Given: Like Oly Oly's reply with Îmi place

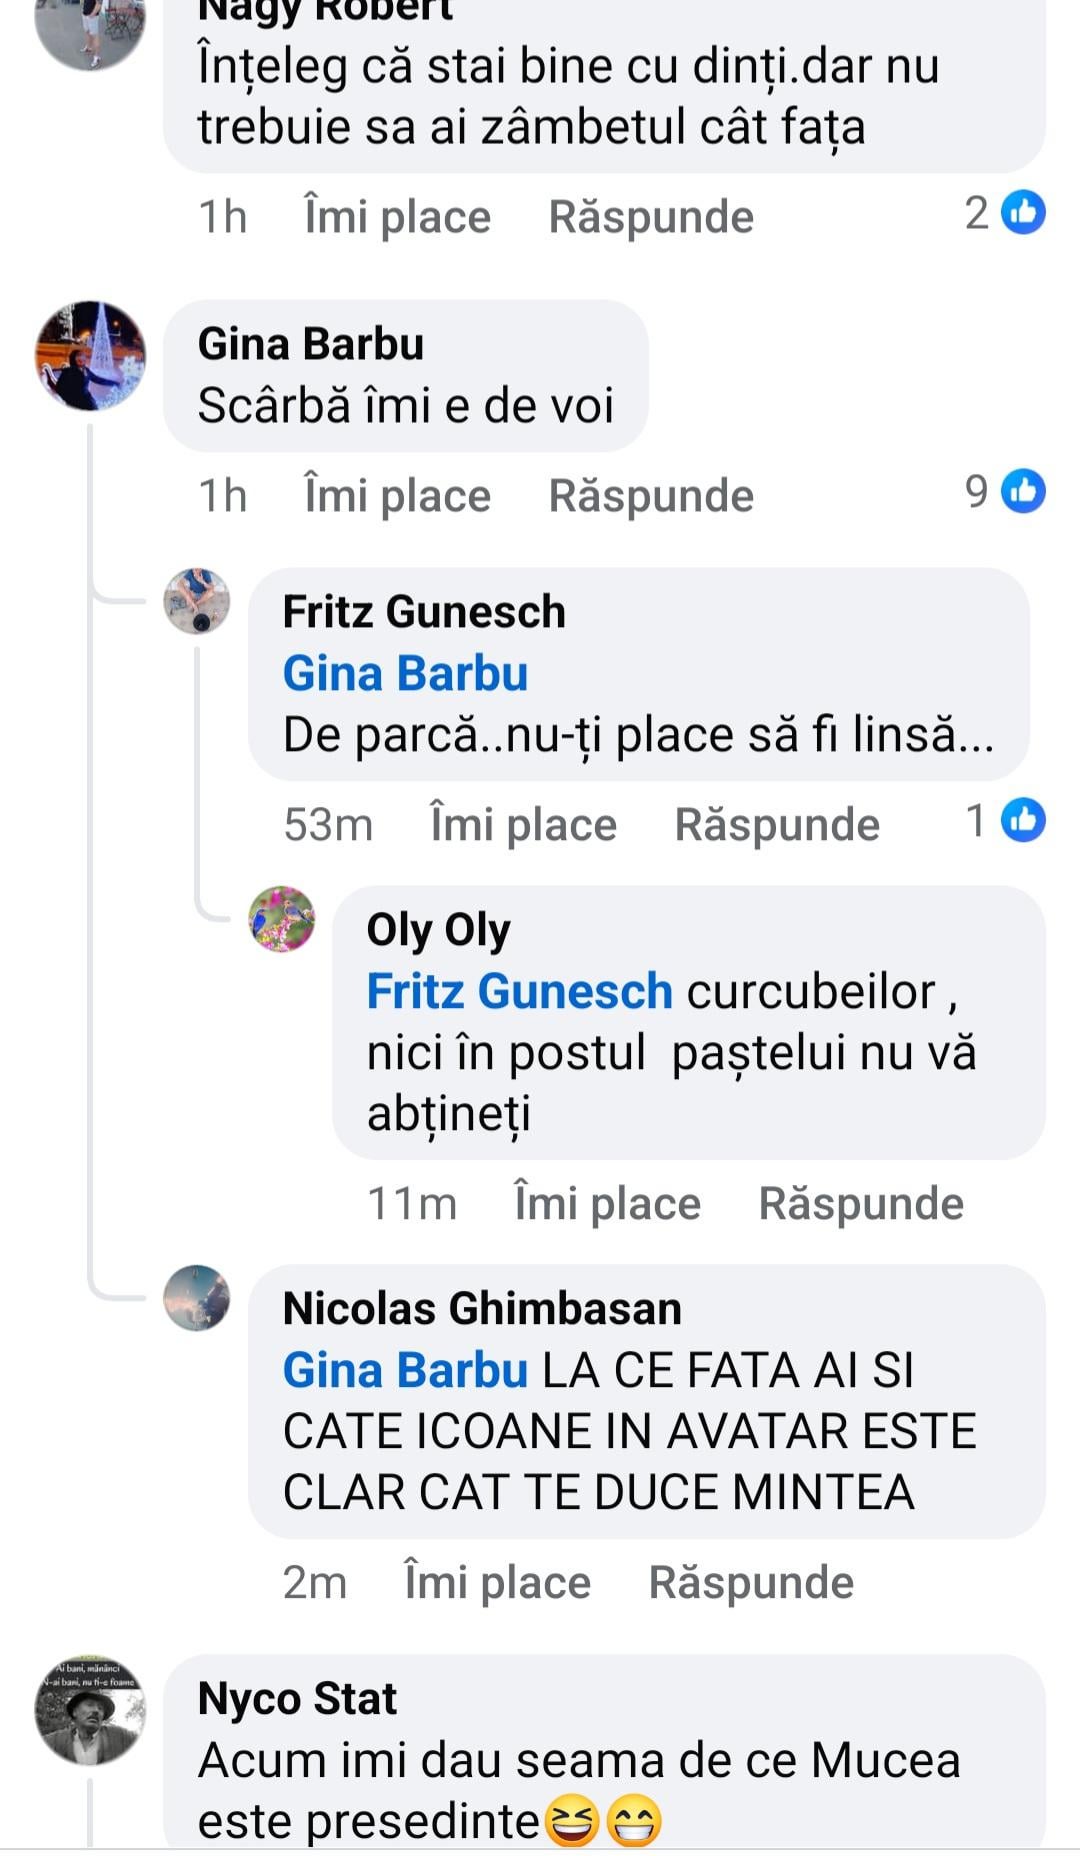Looking at the screenshot, I should click(607, 1203).
